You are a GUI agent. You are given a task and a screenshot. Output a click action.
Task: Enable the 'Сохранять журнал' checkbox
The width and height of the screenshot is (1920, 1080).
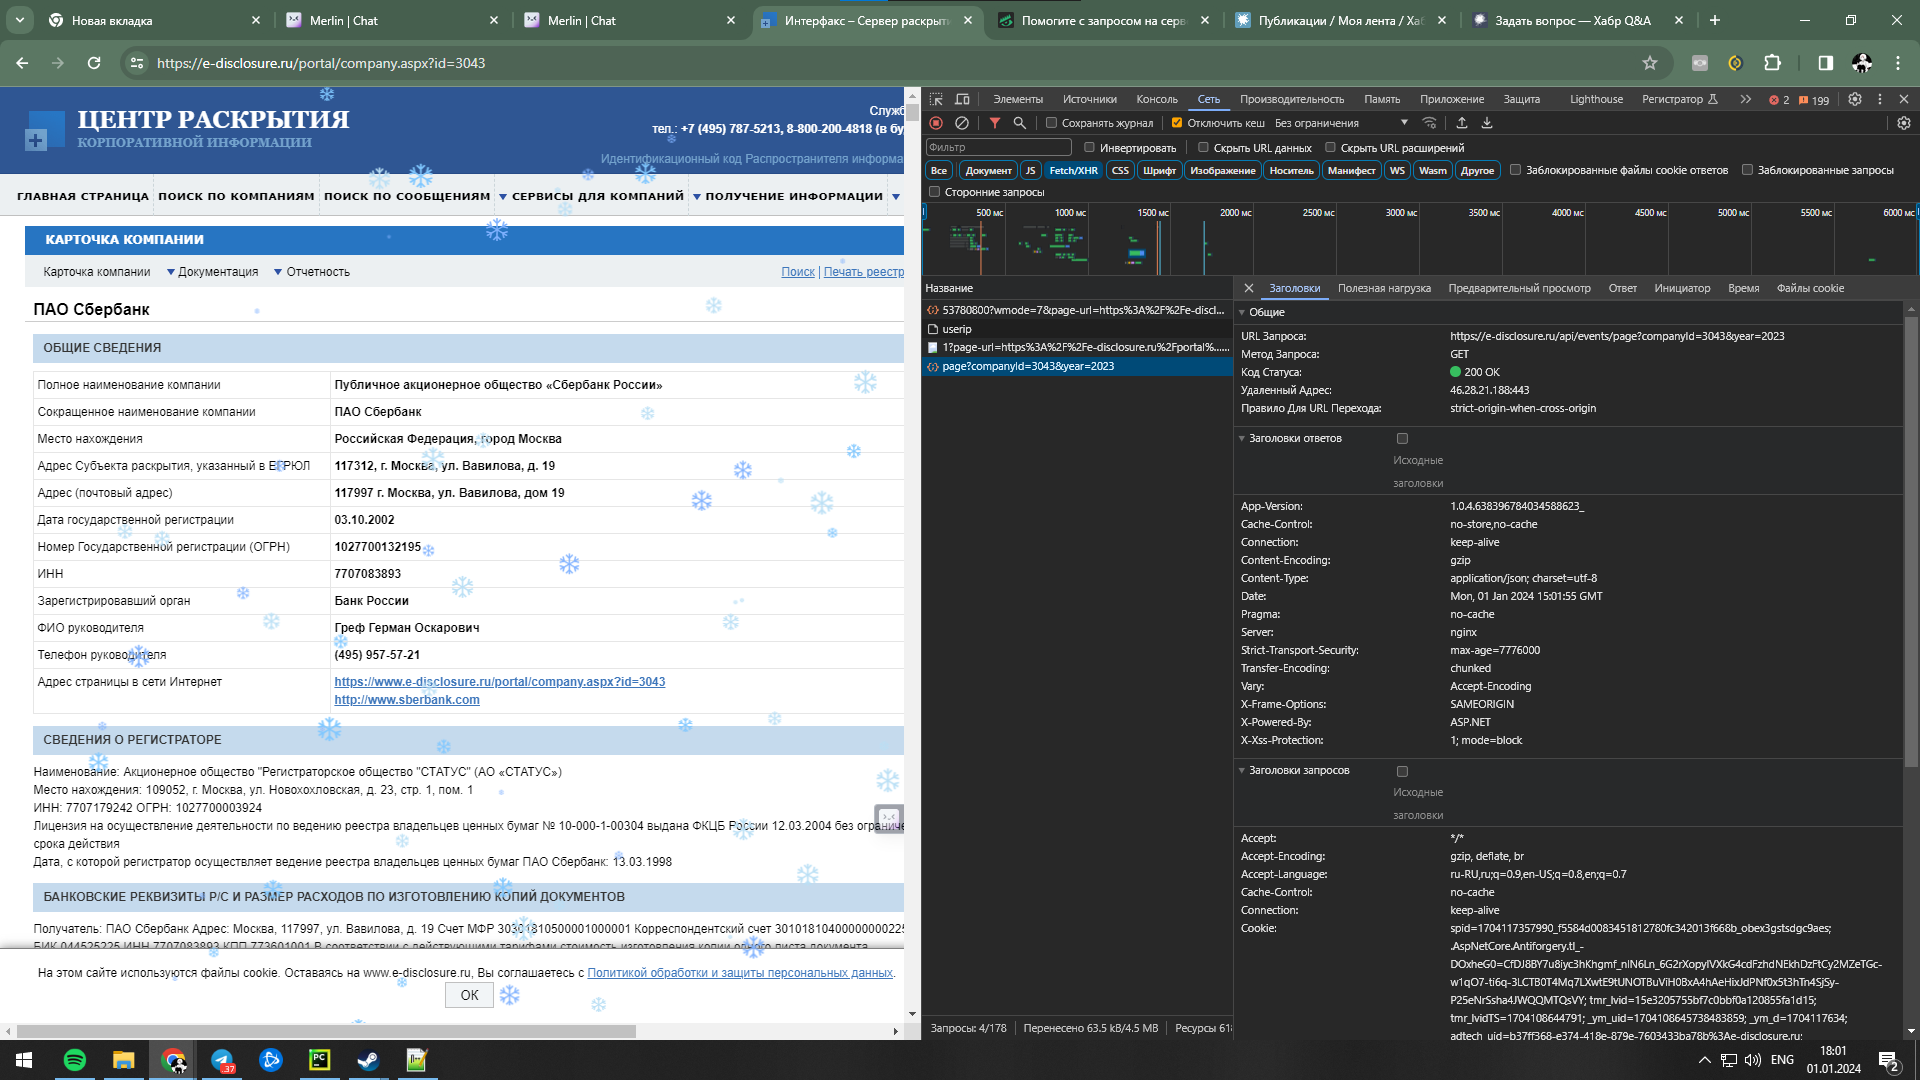[1051, 123]
